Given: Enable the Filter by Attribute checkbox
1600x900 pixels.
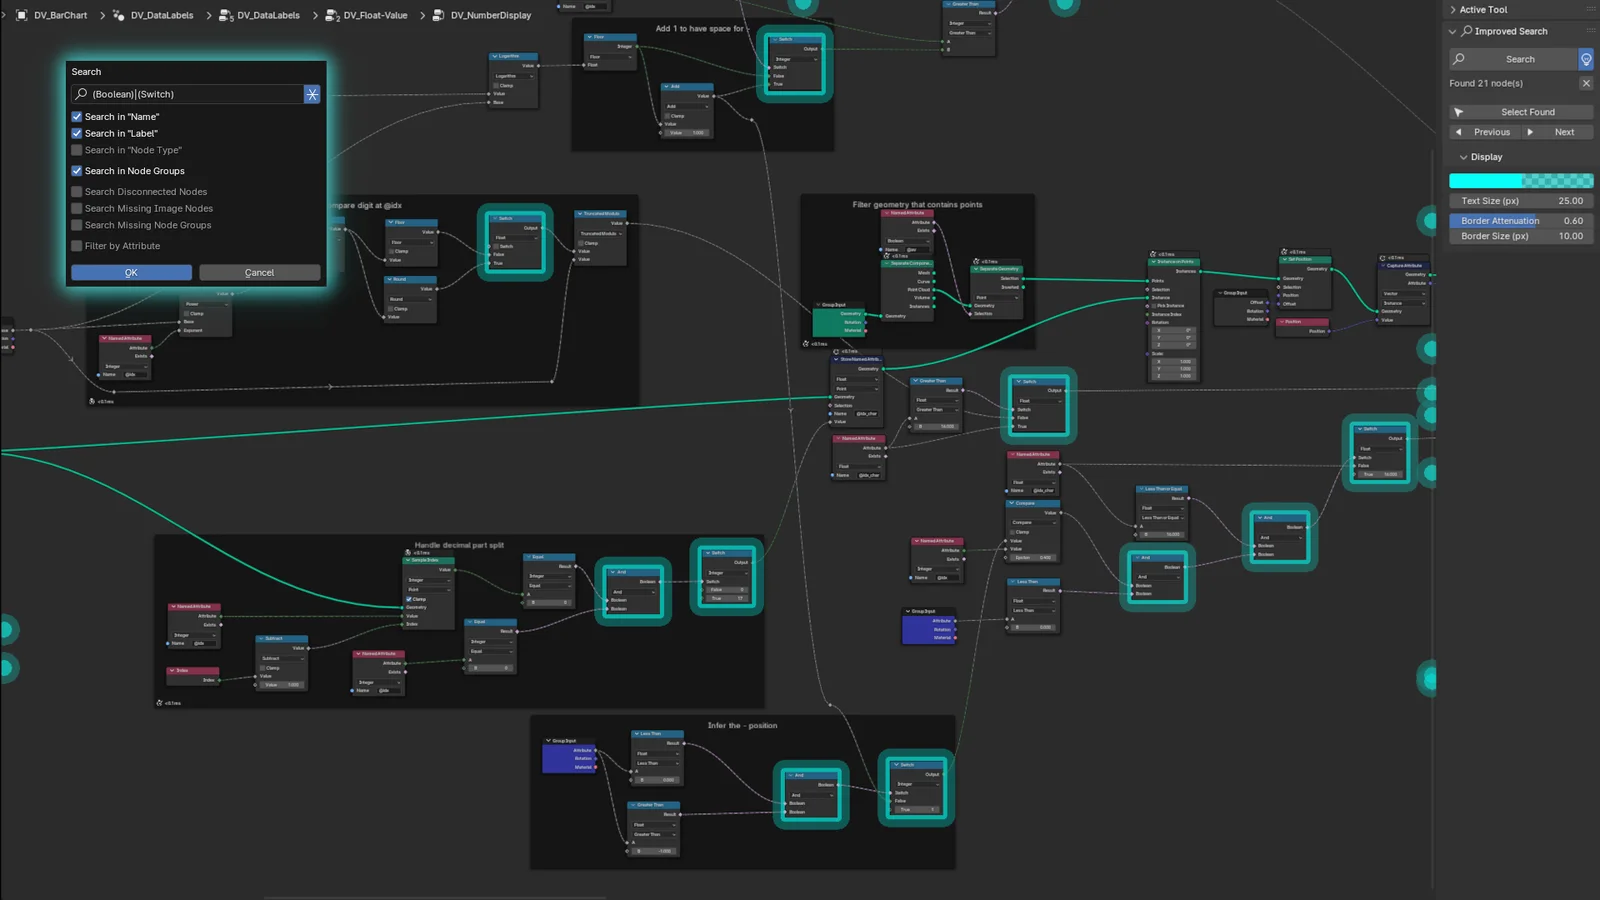Looking at the screenshot, I should tap(76, 245).
